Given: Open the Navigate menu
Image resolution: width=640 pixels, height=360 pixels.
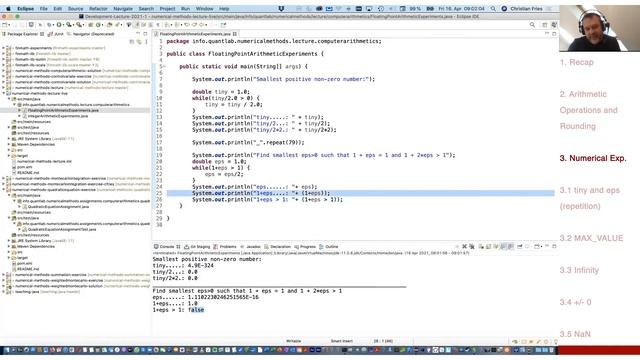Looking at the screenshot, I should pyautogui.click(x=123, y=9).
